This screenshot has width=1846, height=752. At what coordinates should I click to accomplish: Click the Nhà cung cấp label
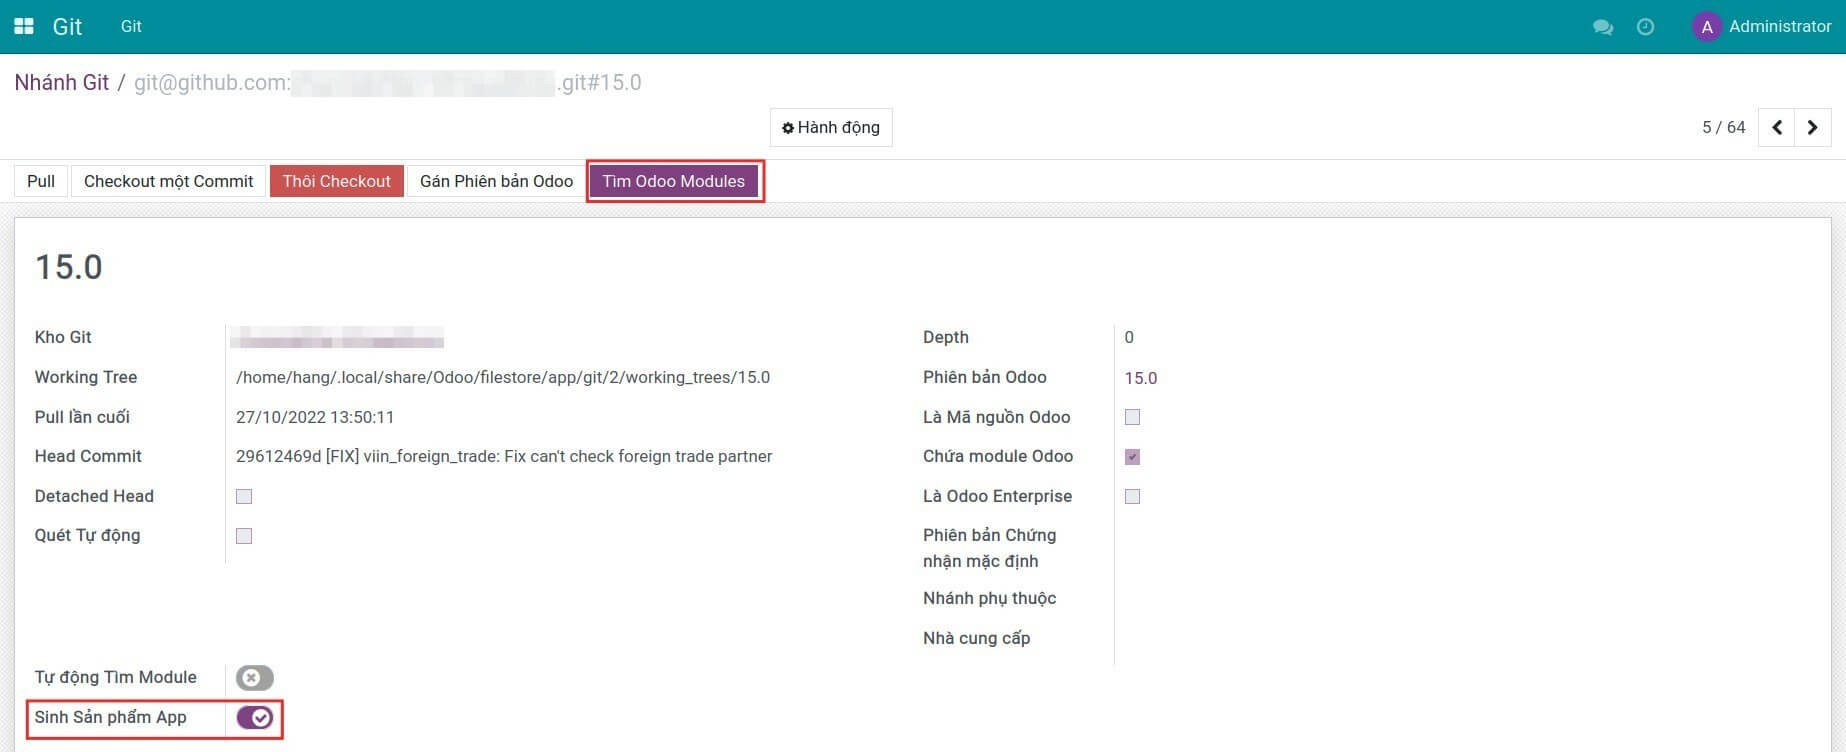[976, 638]
